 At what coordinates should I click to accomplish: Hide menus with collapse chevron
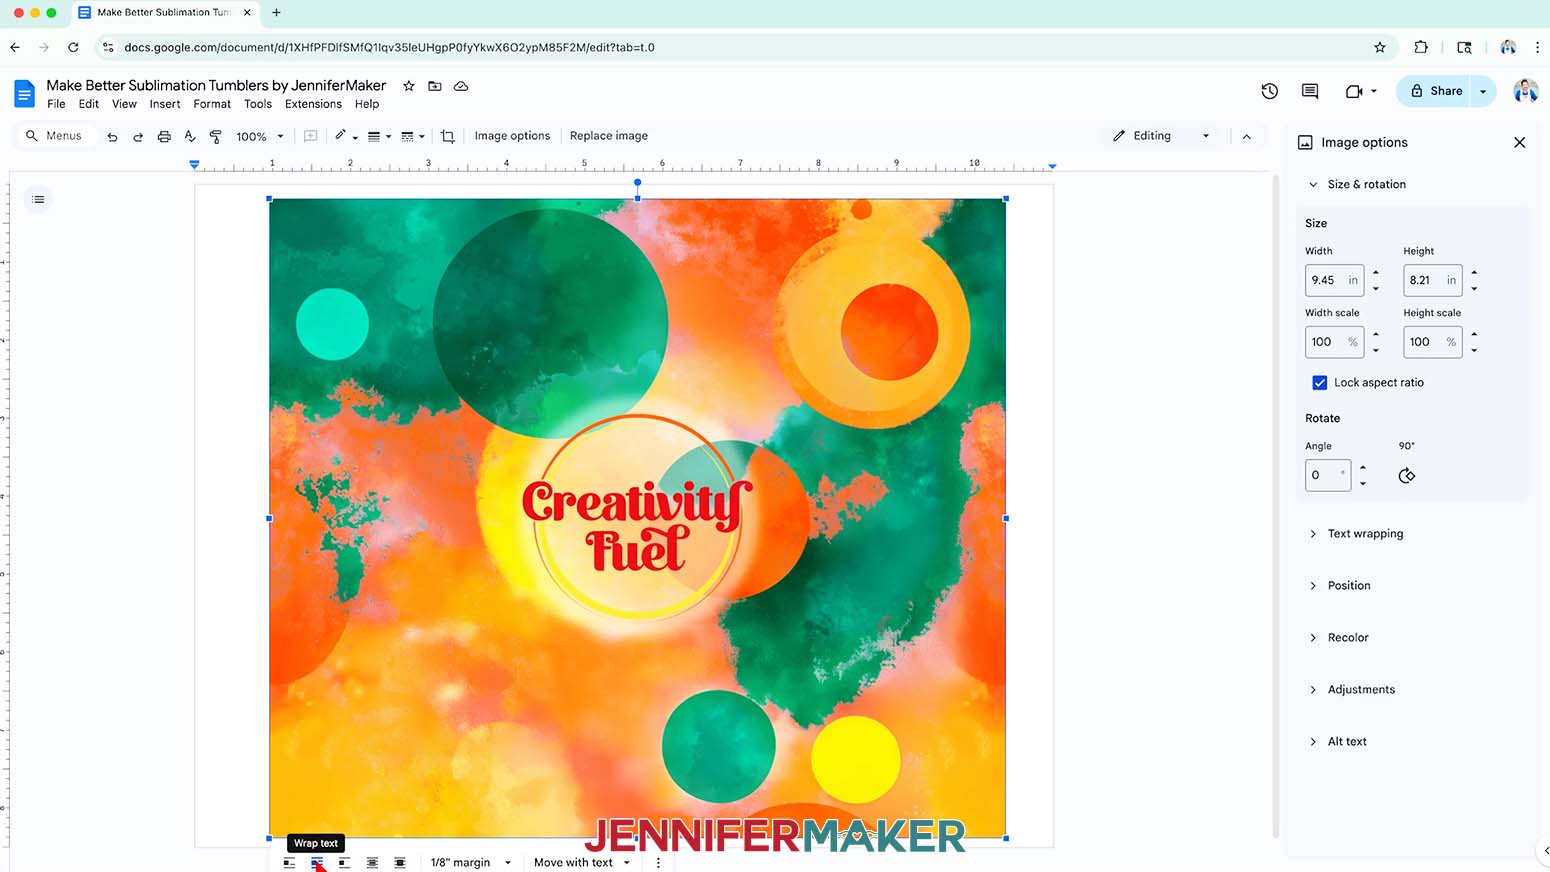pos(1246,136)
